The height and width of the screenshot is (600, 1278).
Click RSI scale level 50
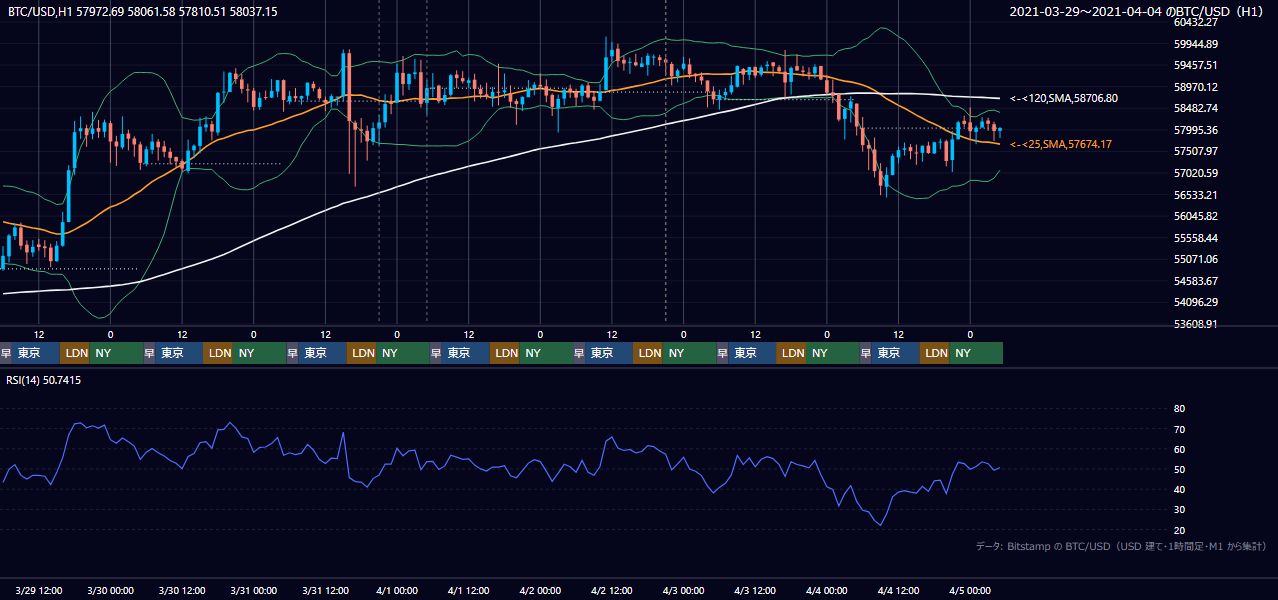1180,469
